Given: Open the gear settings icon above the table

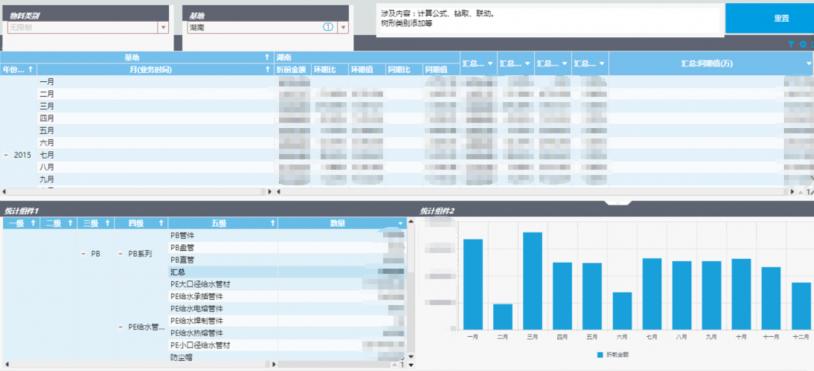Looking at the screenshot, I should [x=803, y=45].
